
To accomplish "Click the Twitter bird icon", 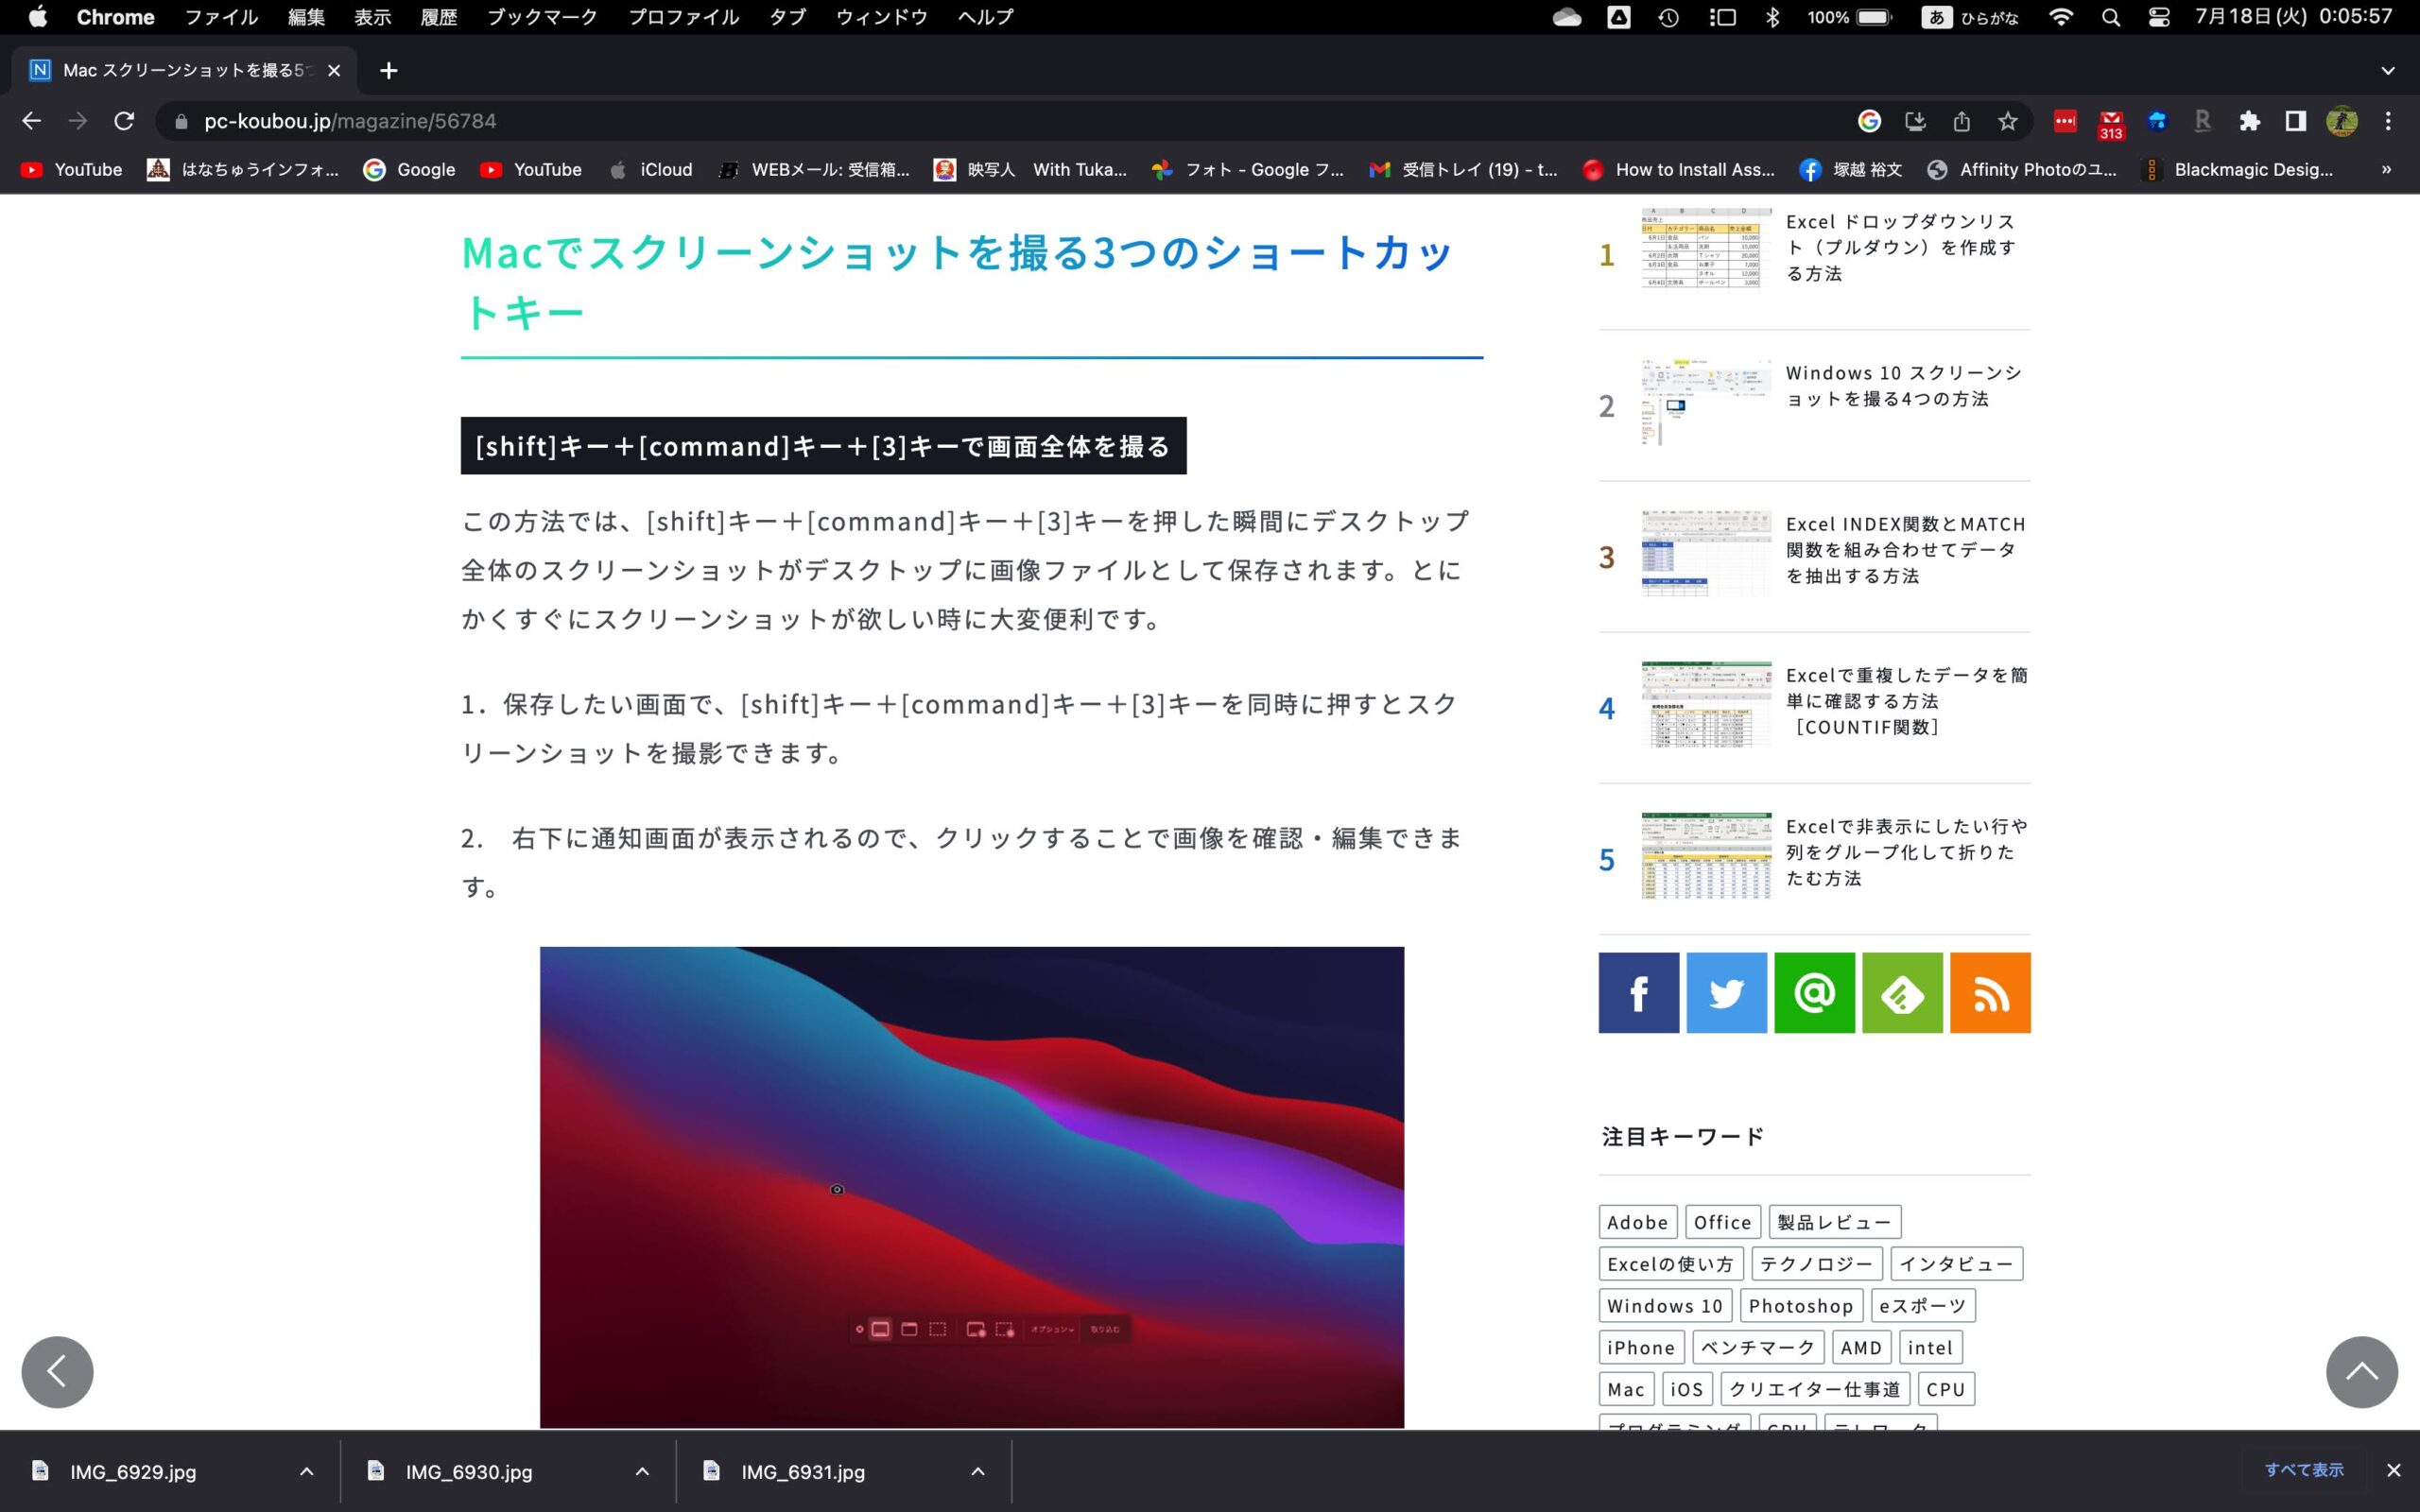I will pyautogui.click(x=1726, y=992).
